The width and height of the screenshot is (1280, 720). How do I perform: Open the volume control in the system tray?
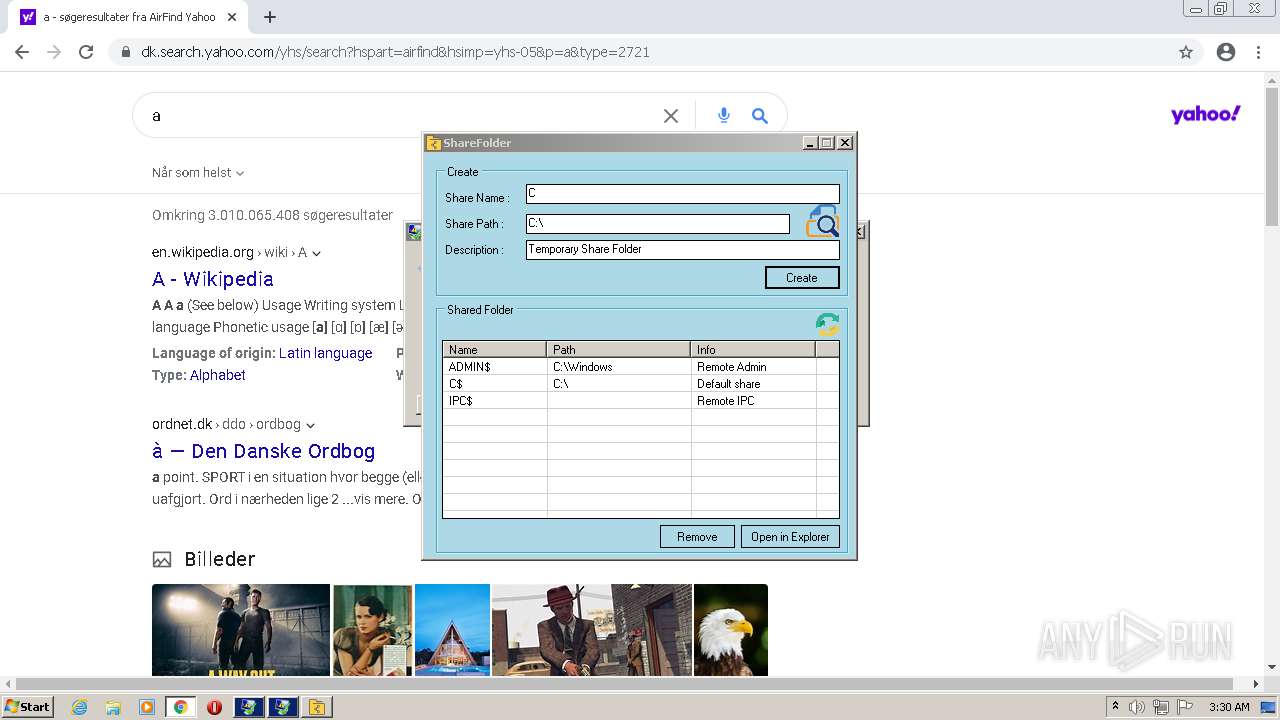[x=1136, y=707]
